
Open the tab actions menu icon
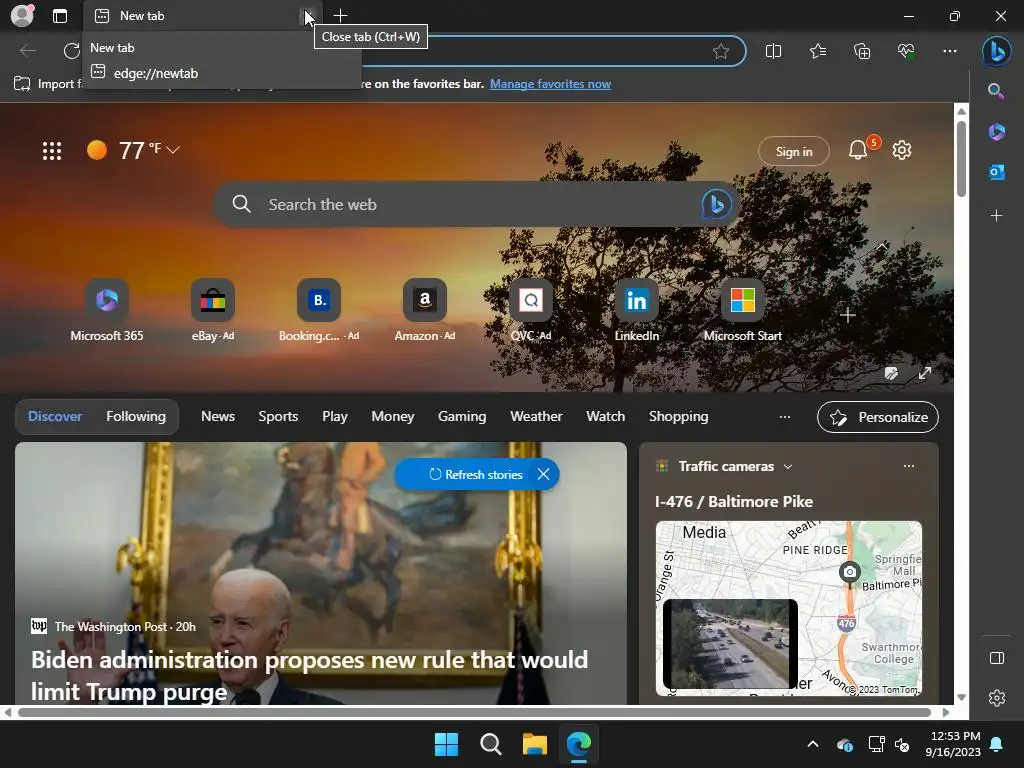[59, 16]
